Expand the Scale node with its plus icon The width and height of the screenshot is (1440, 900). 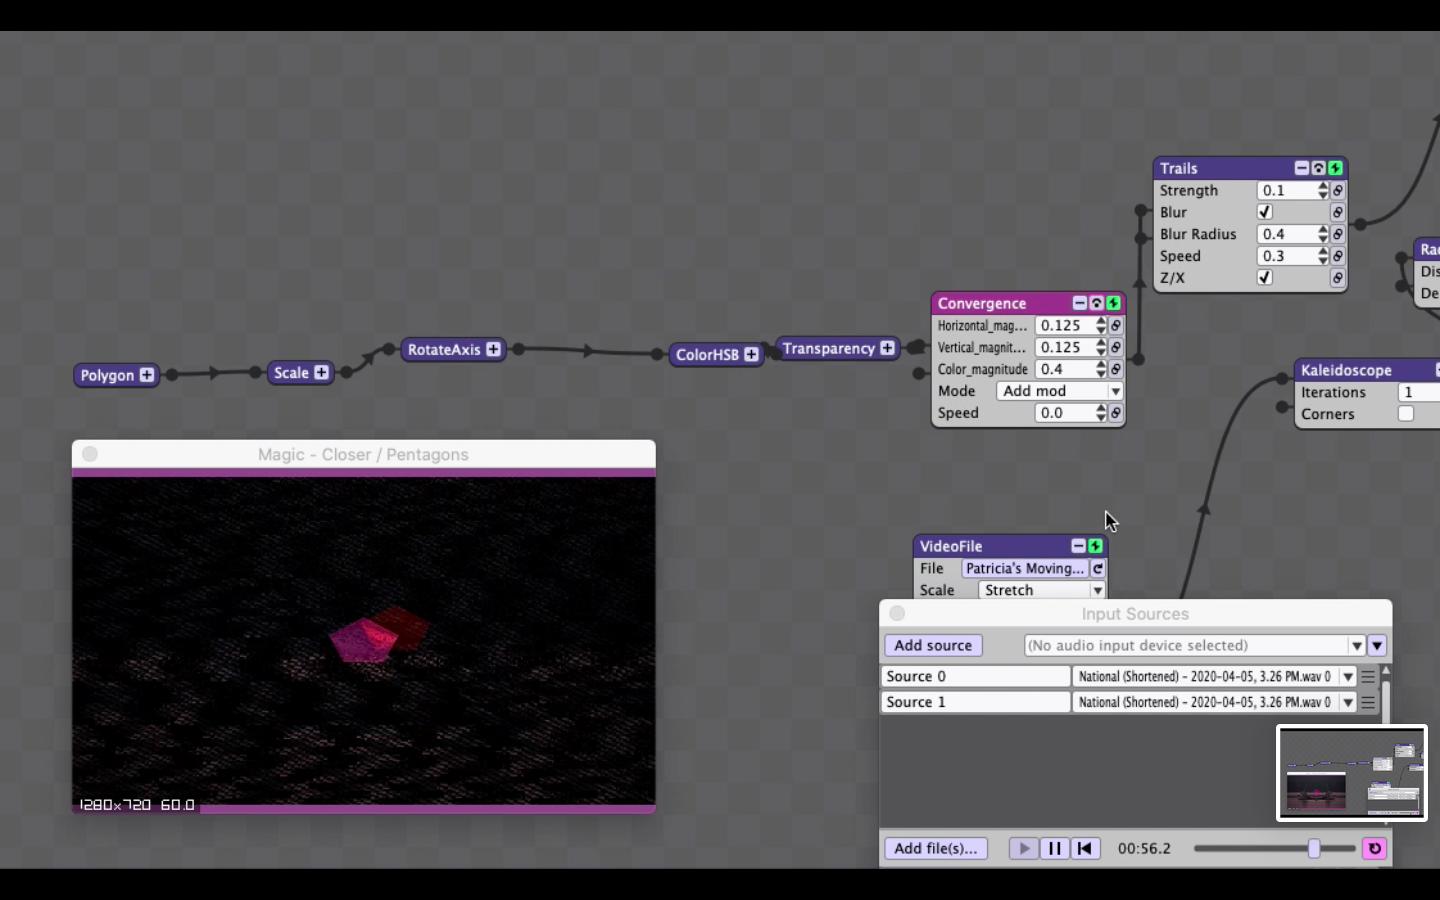pos(321,372)
